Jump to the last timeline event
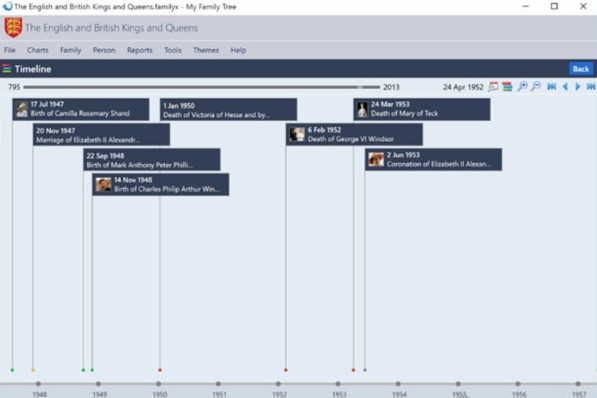This screenshot has width=597, height=398. (x=591, y=87)
